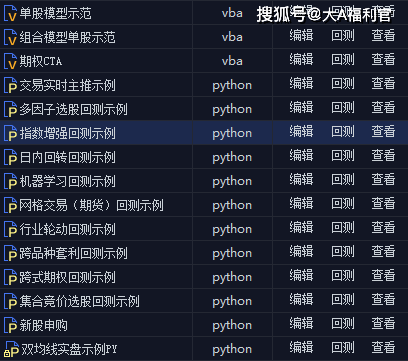Screen dimensions: 408x361
Task: Click 回测 for 跨式期权回测示例
Action: coord(343,275)
